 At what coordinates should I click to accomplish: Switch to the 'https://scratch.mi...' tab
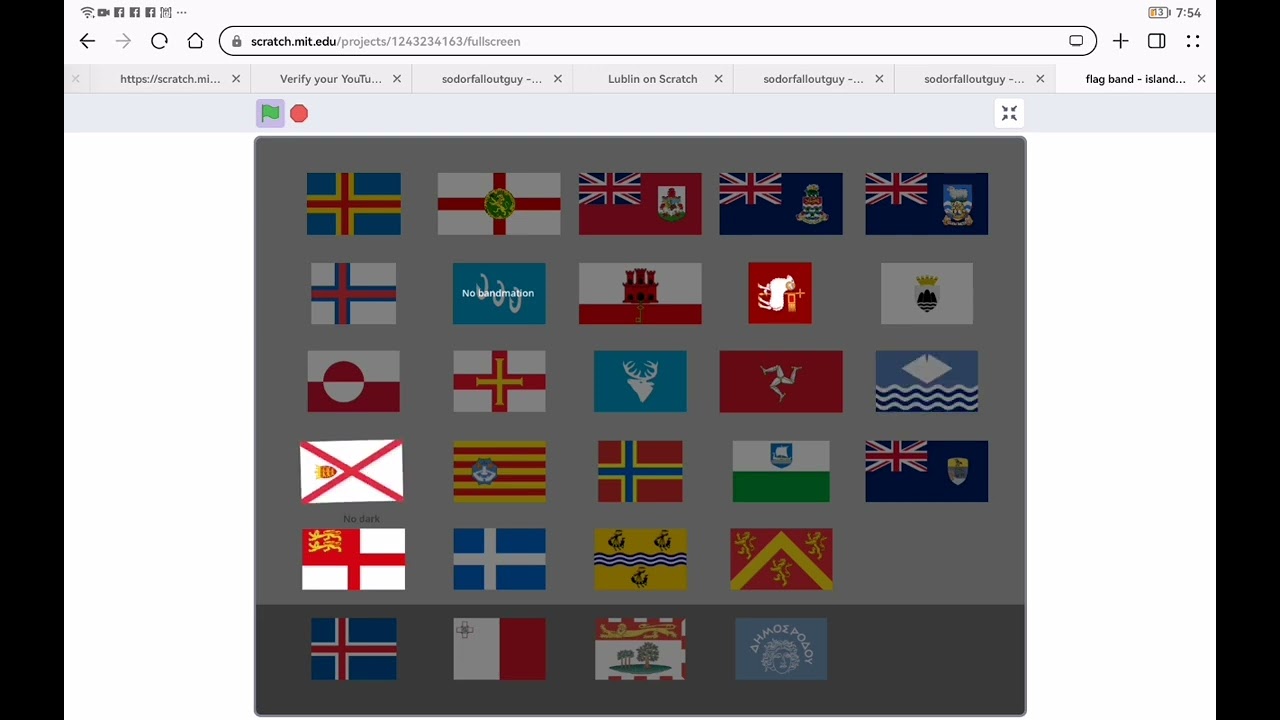[x=170, y=79]
